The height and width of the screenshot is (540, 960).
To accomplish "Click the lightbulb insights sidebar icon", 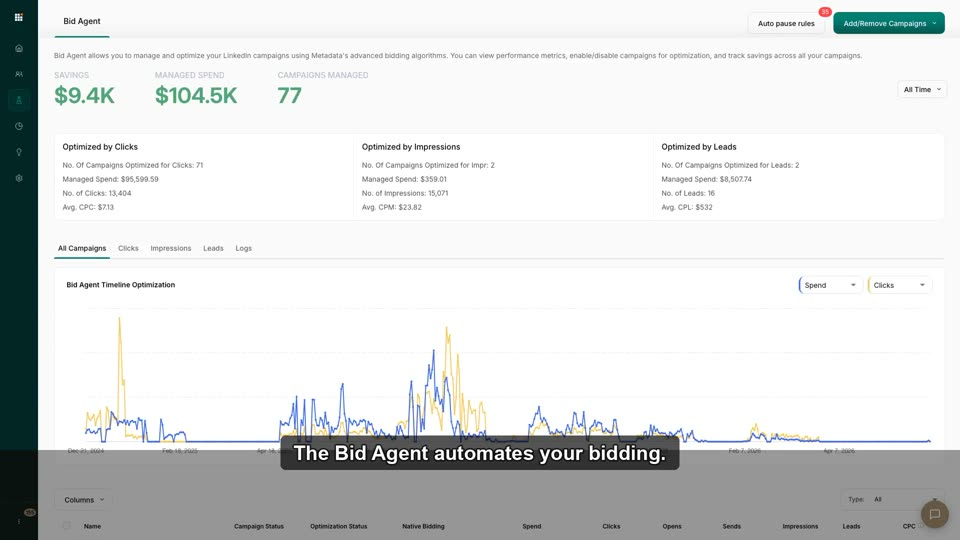I will (x=18, y=152).
